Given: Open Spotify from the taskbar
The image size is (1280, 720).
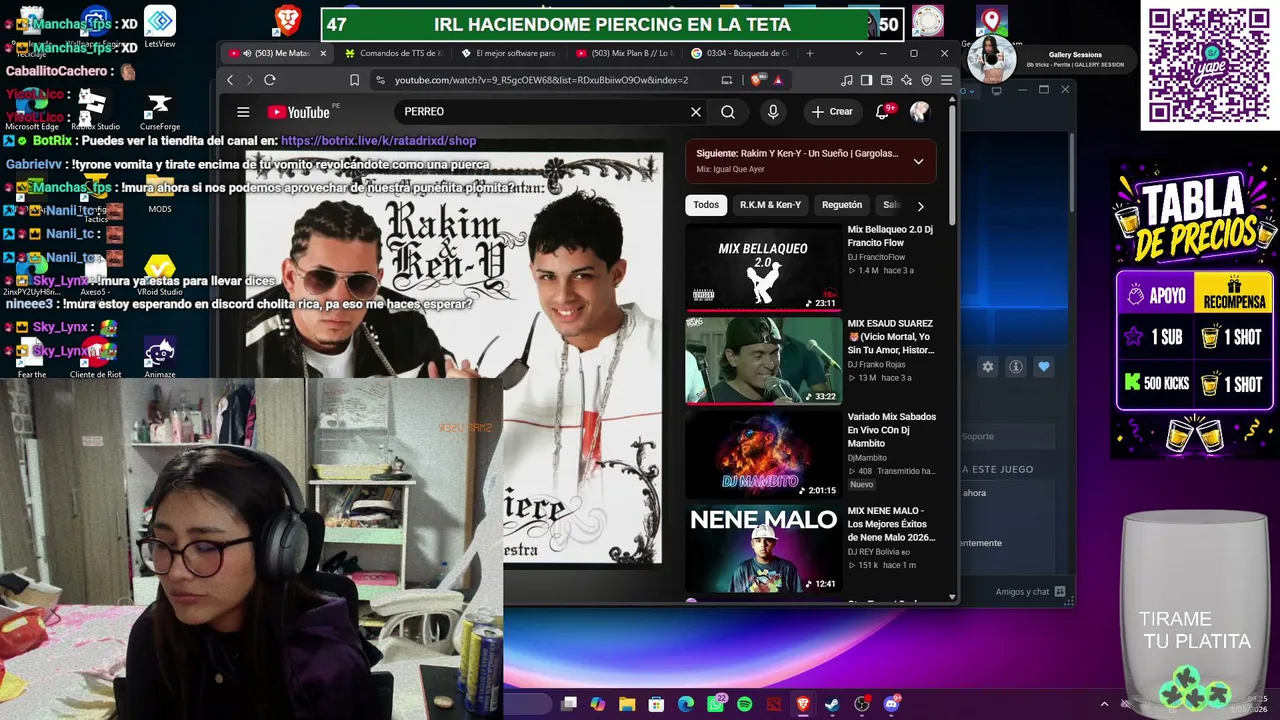Looking at the screenshot, I should pyautogui.click(x=745, y=704).
